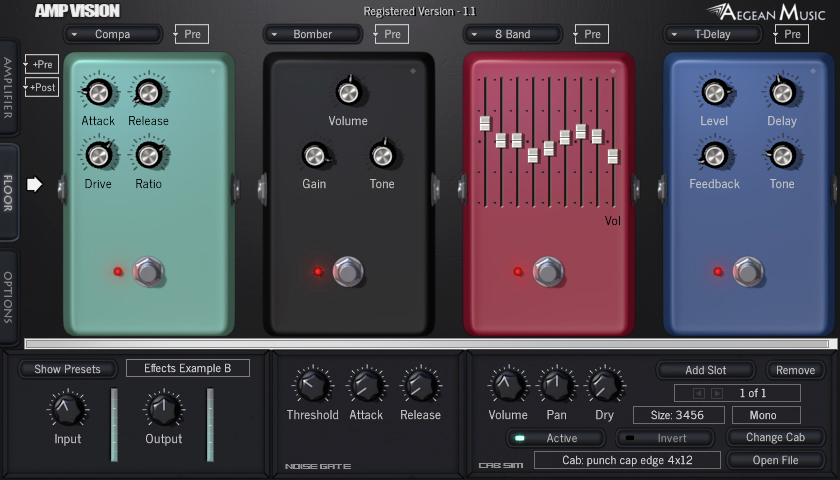
Task: Open the Bomber effect selector dropdown
Action: click(x=312, y=34)
